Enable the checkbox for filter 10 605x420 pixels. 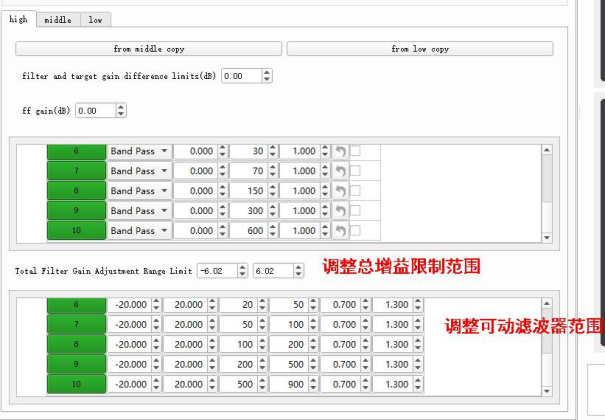coord(355,230)
